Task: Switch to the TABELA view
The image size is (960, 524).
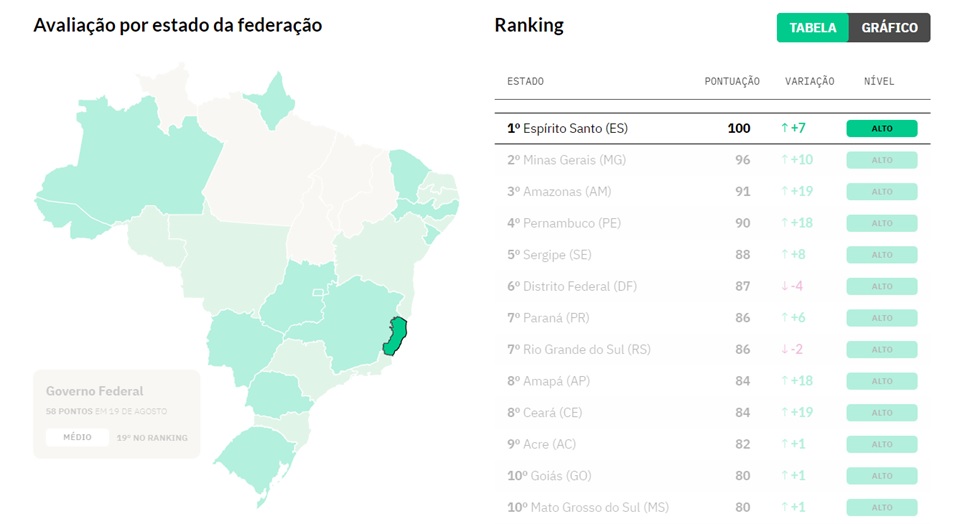Action: [812, 28]
